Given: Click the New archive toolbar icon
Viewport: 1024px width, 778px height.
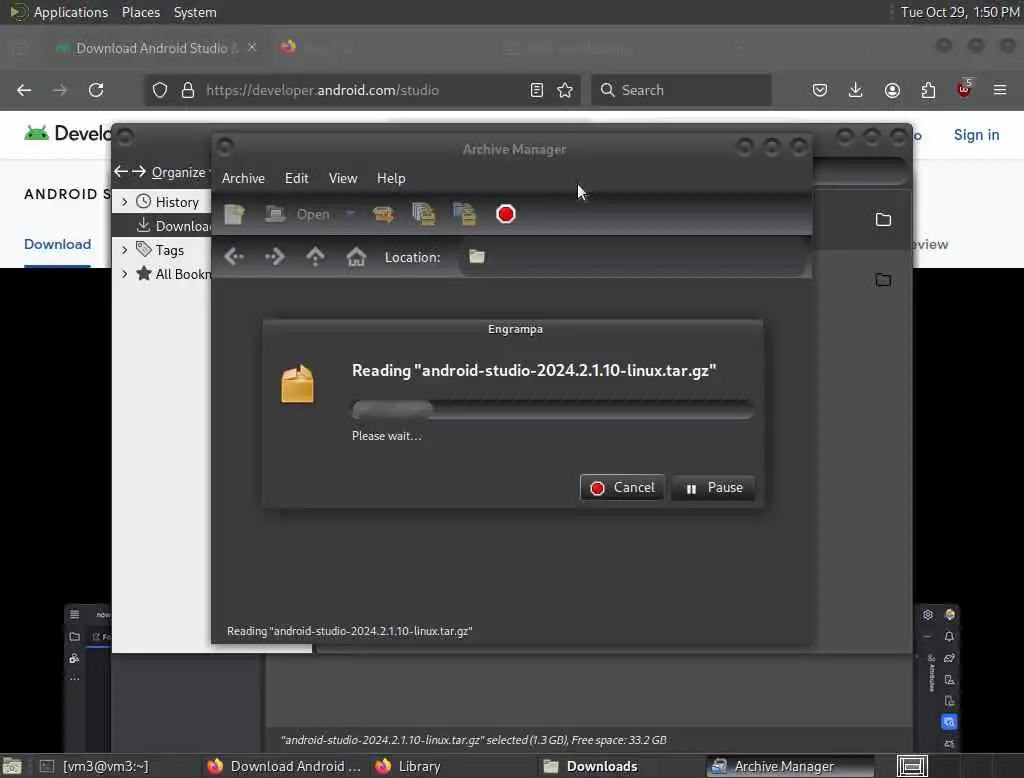Looking at the screenshot, I should click(x=234, y=214).
